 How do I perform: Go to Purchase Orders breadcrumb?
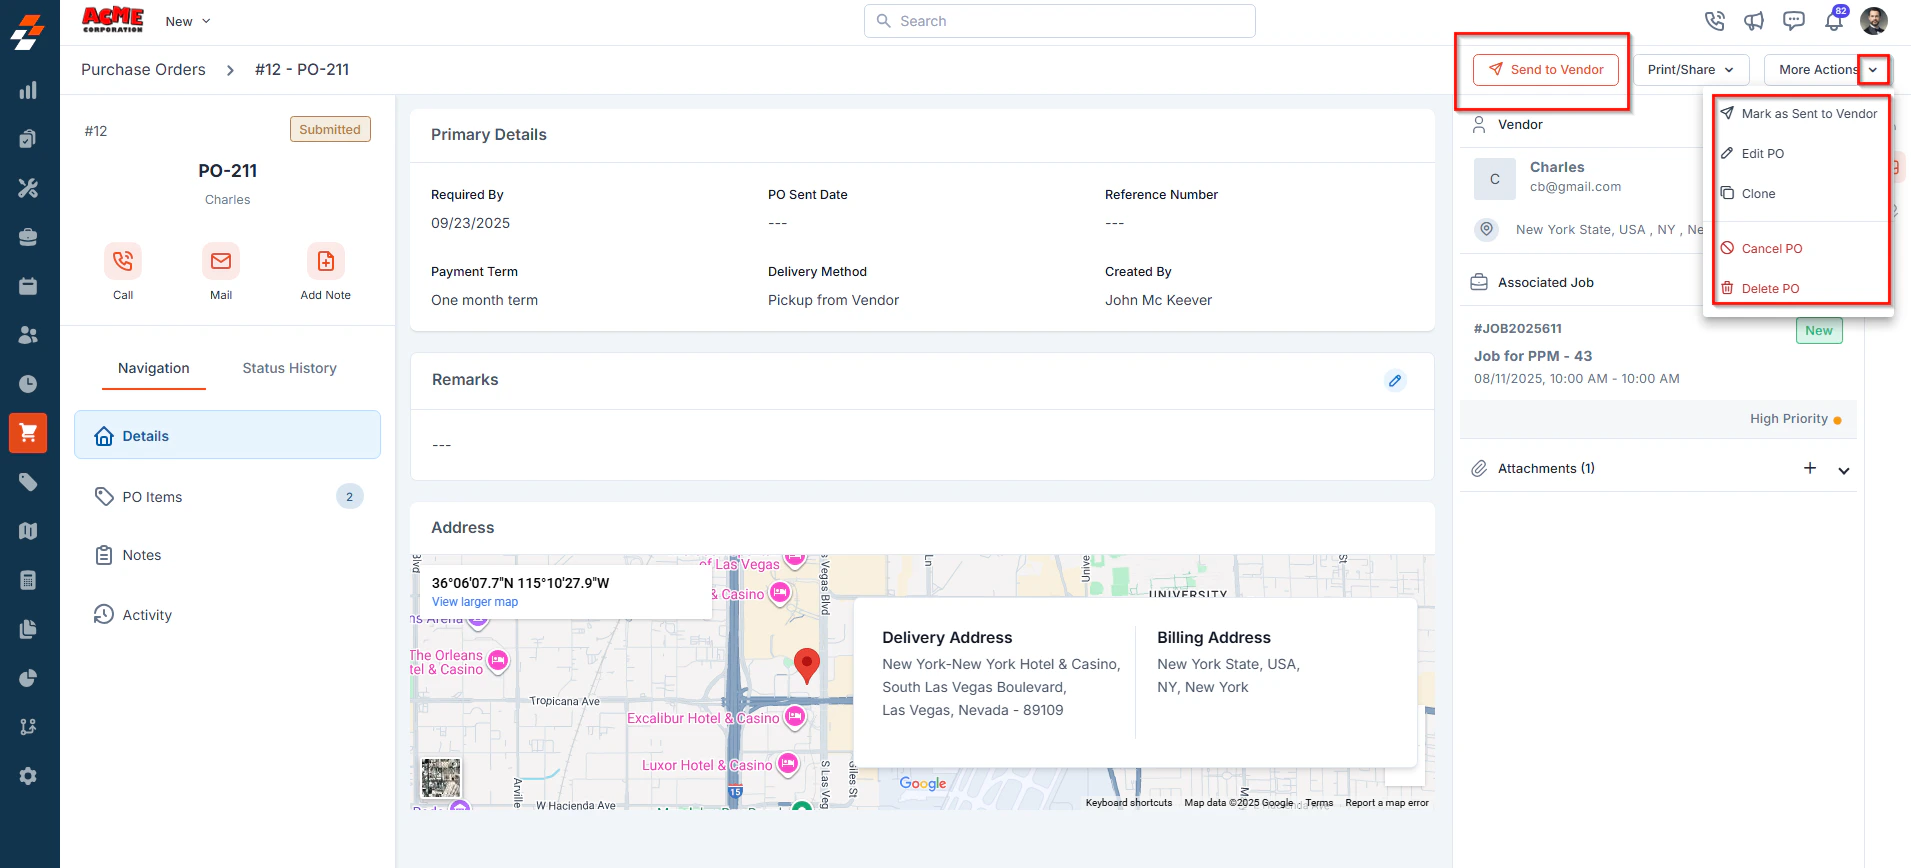143,70
